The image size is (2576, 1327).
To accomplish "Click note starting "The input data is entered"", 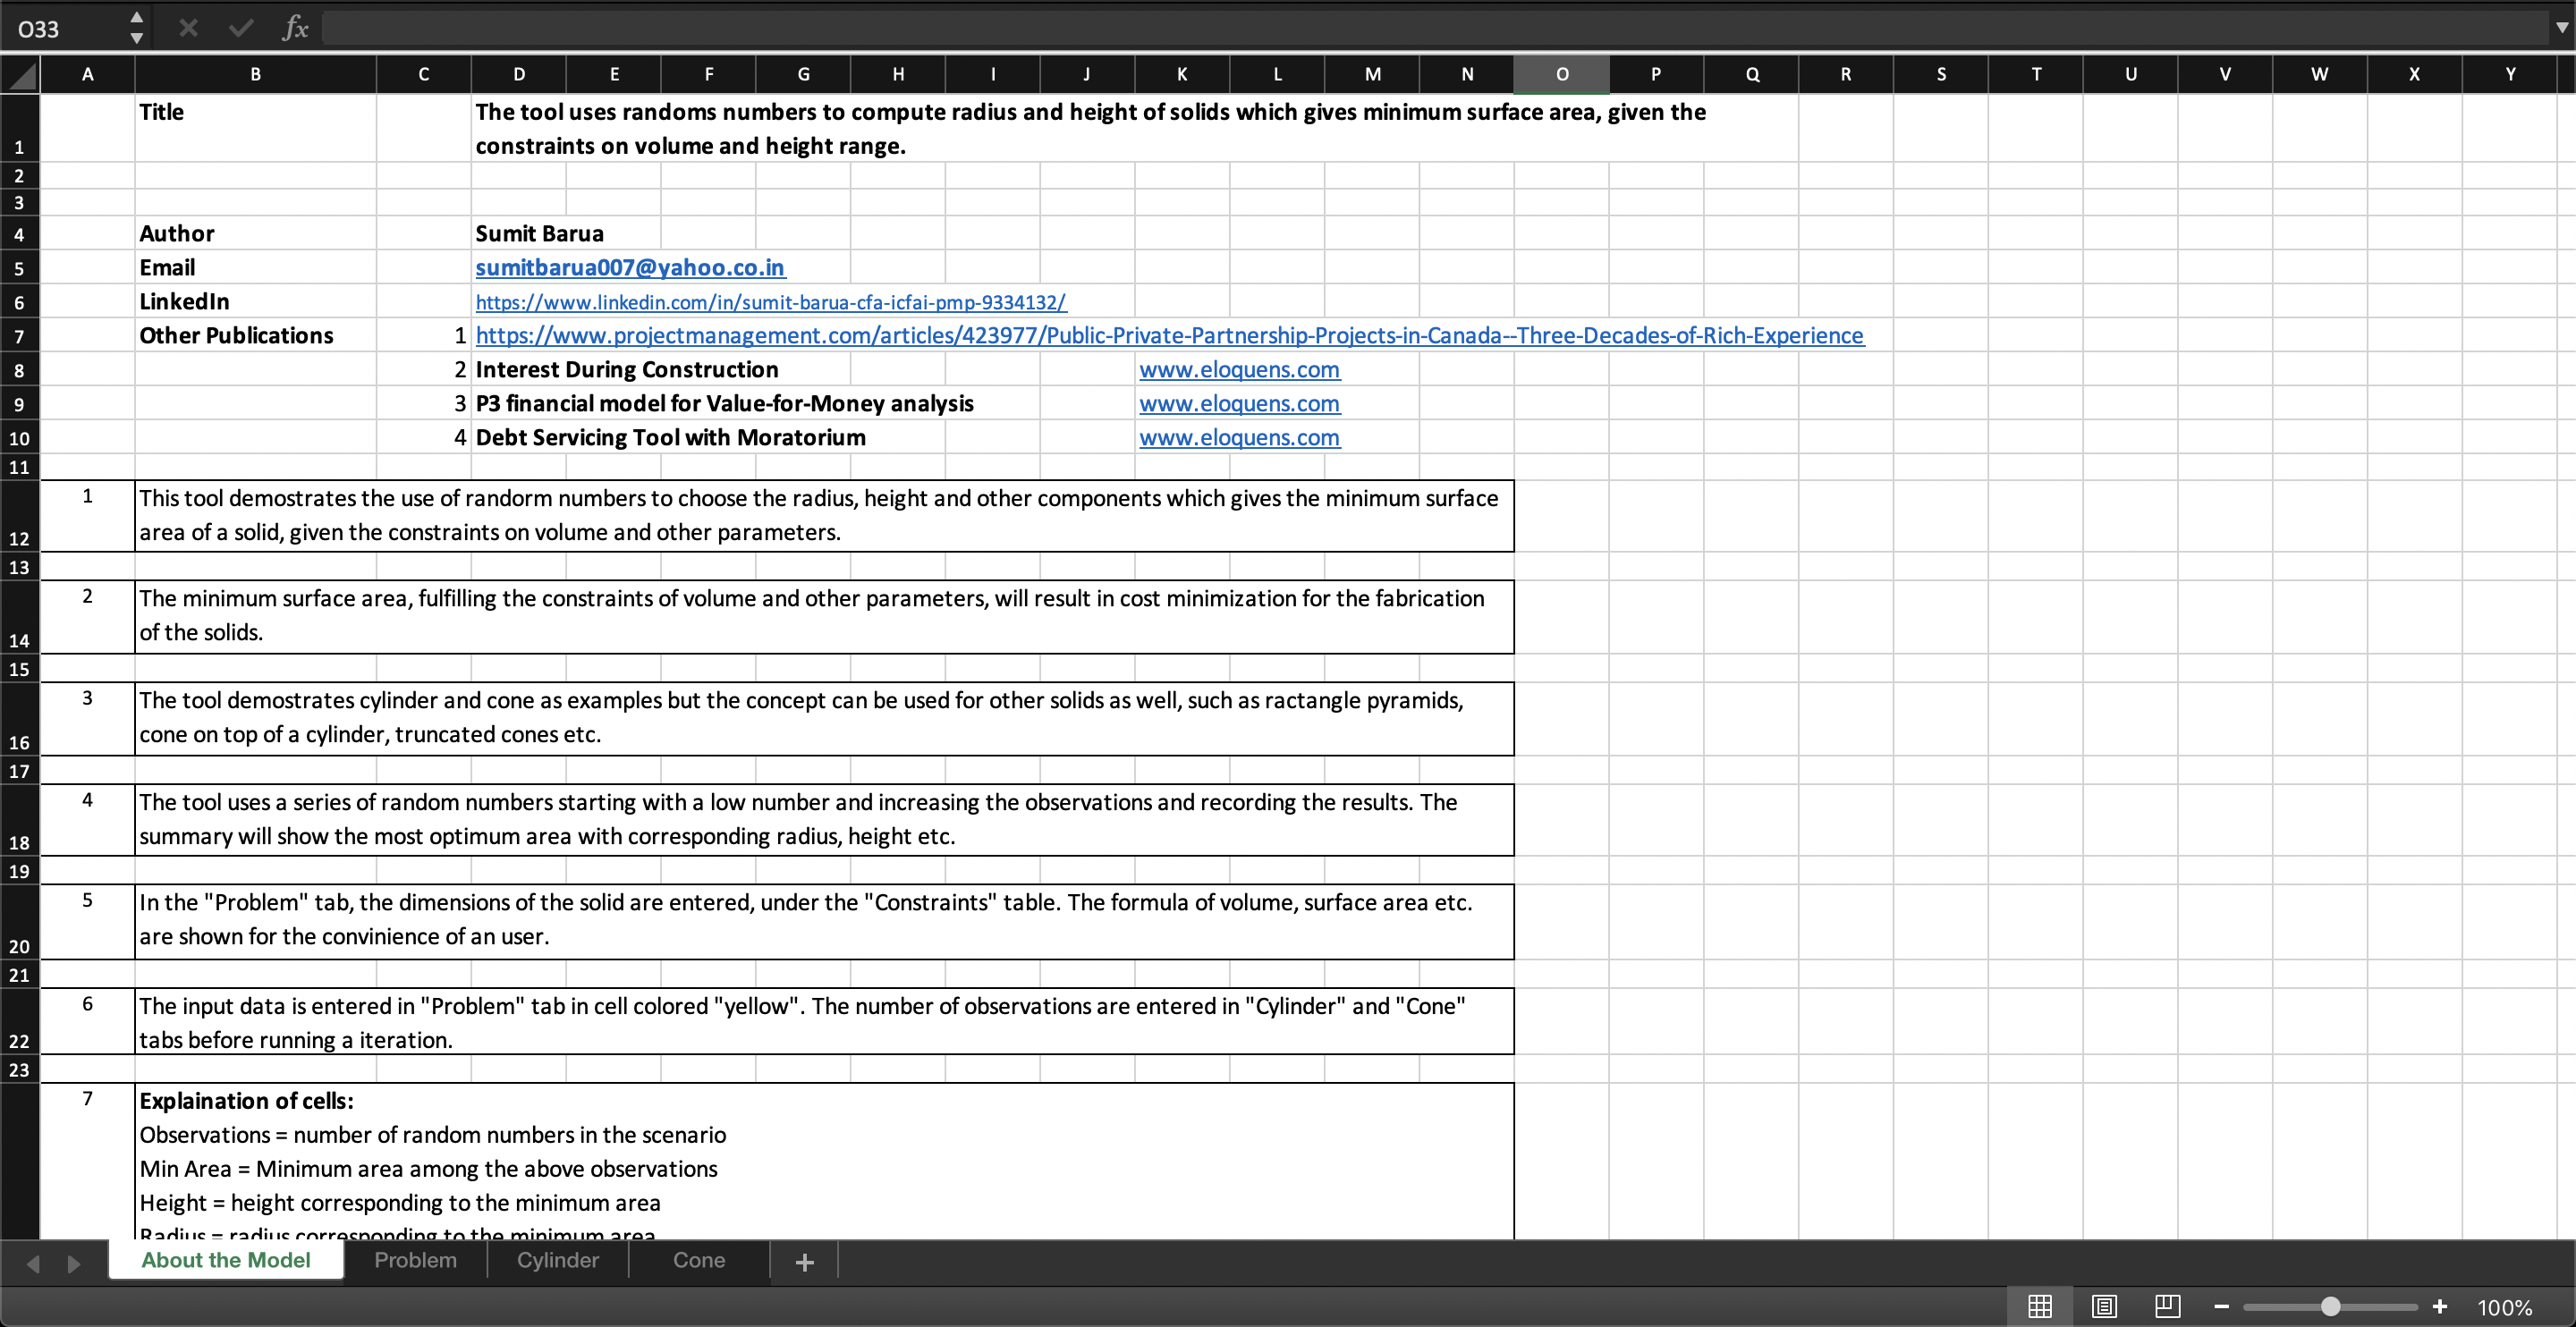I will point(824,1022).
